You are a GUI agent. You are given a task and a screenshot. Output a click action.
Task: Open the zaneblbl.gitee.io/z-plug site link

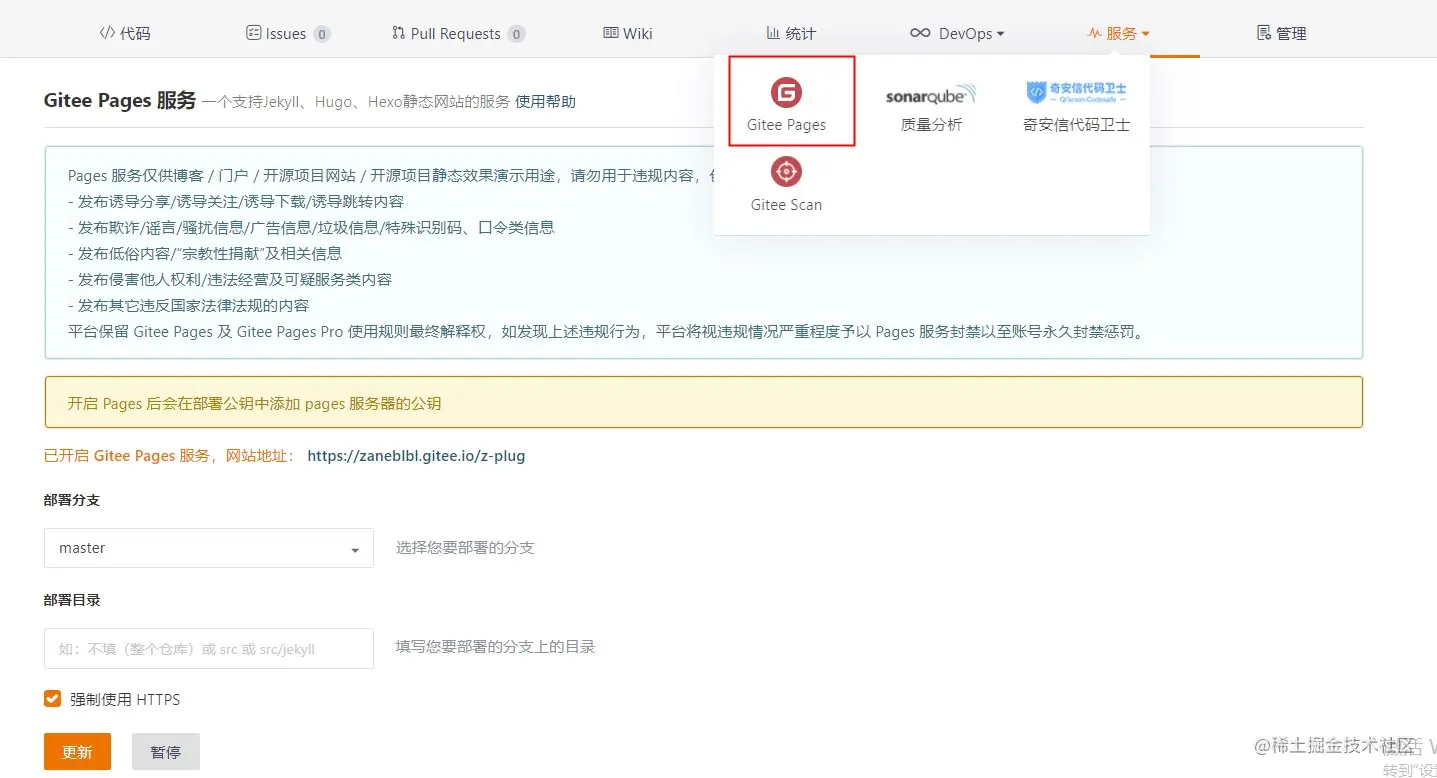coord(416,455)
